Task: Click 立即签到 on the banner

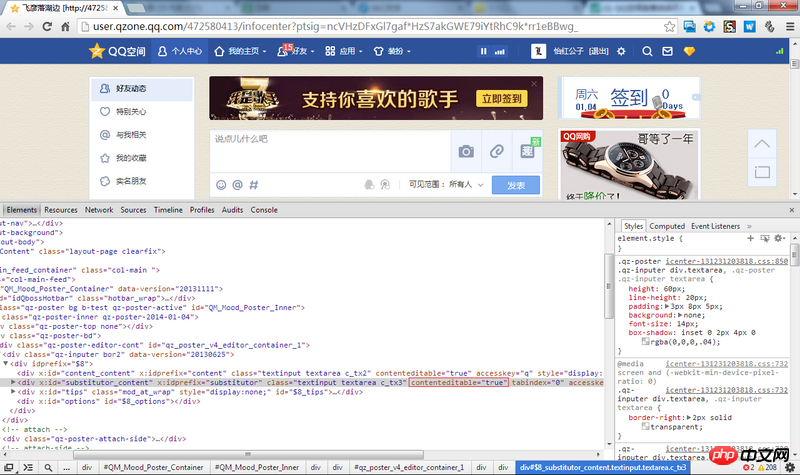Action: point(502,98)
